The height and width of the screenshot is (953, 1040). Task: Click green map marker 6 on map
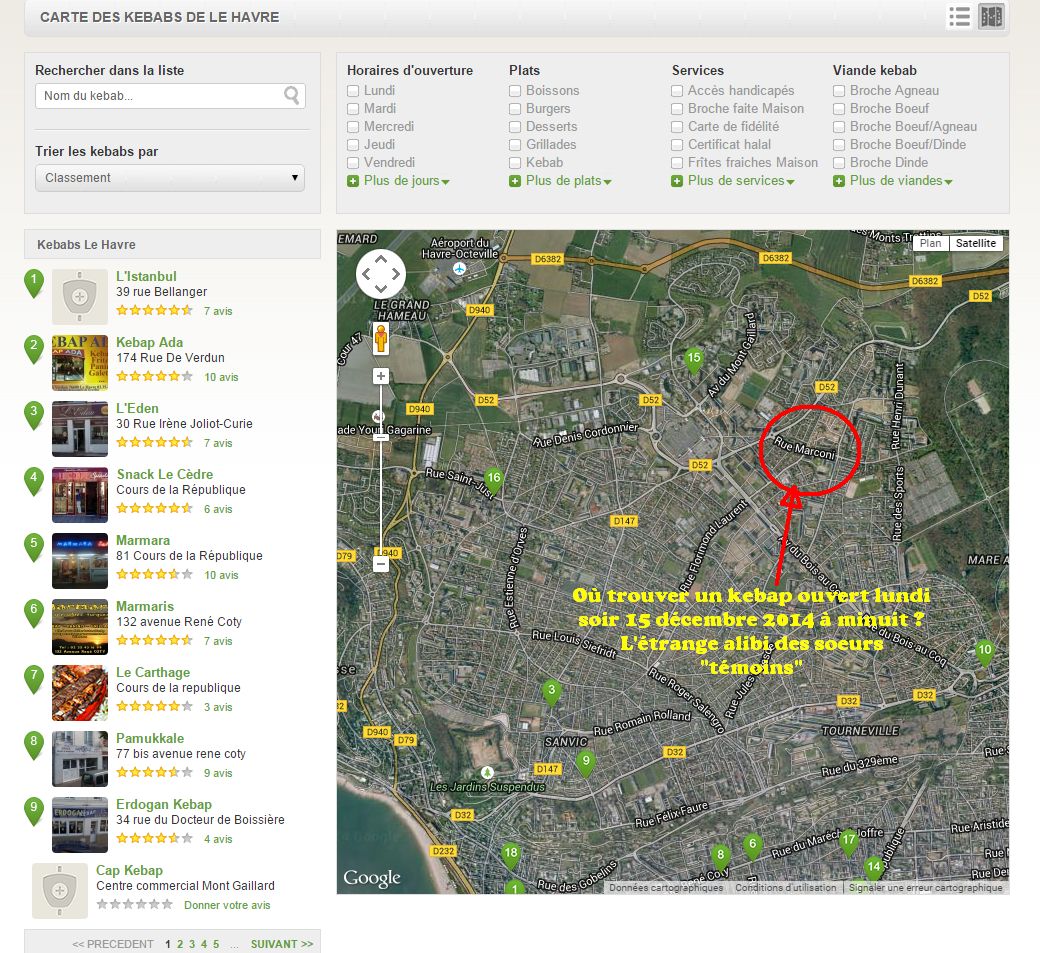[x=751, y=847]
